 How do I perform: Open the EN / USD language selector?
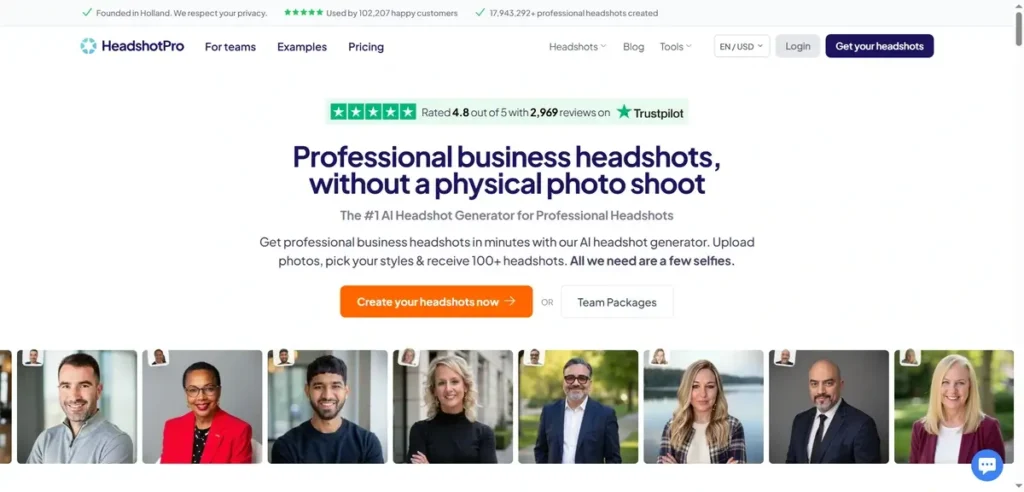coord(742,46)
